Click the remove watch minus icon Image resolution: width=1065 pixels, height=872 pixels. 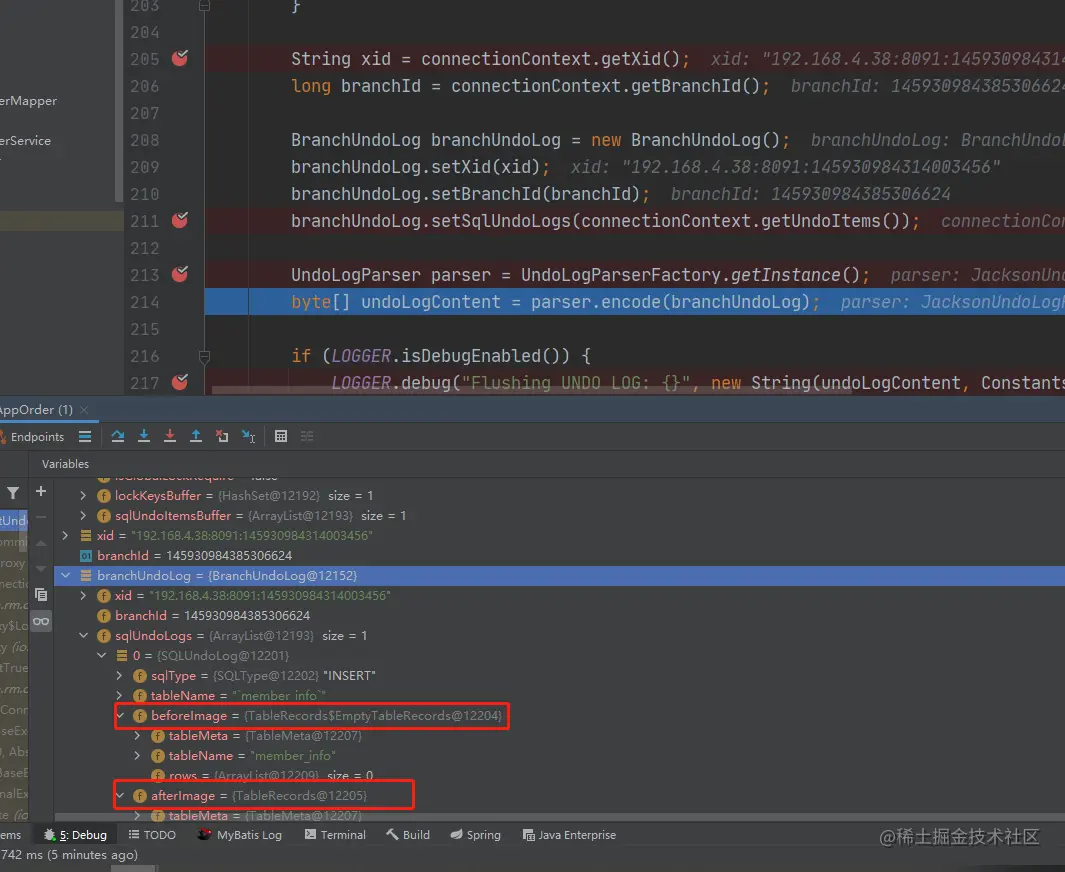(x=41, y=517)
